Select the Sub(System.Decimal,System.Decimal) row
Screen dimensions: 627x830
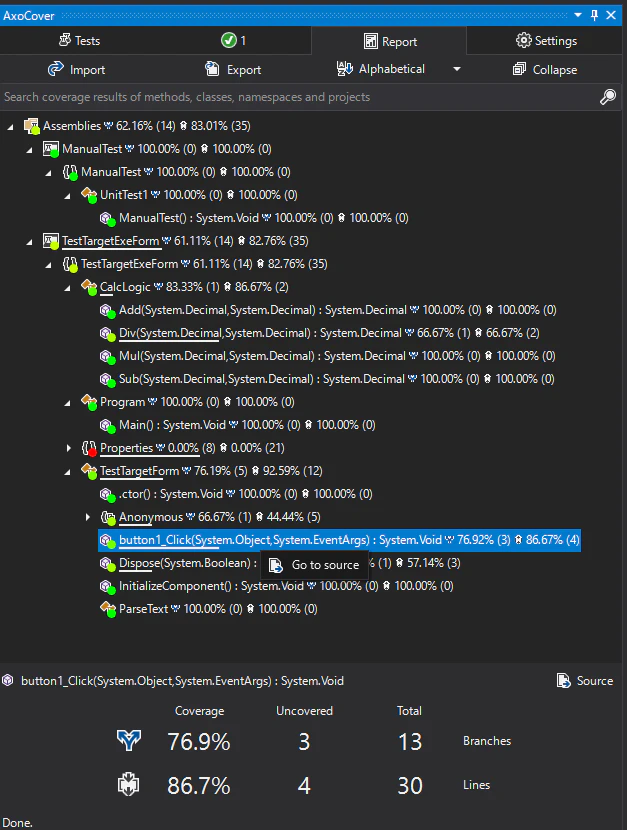[327, 379]
